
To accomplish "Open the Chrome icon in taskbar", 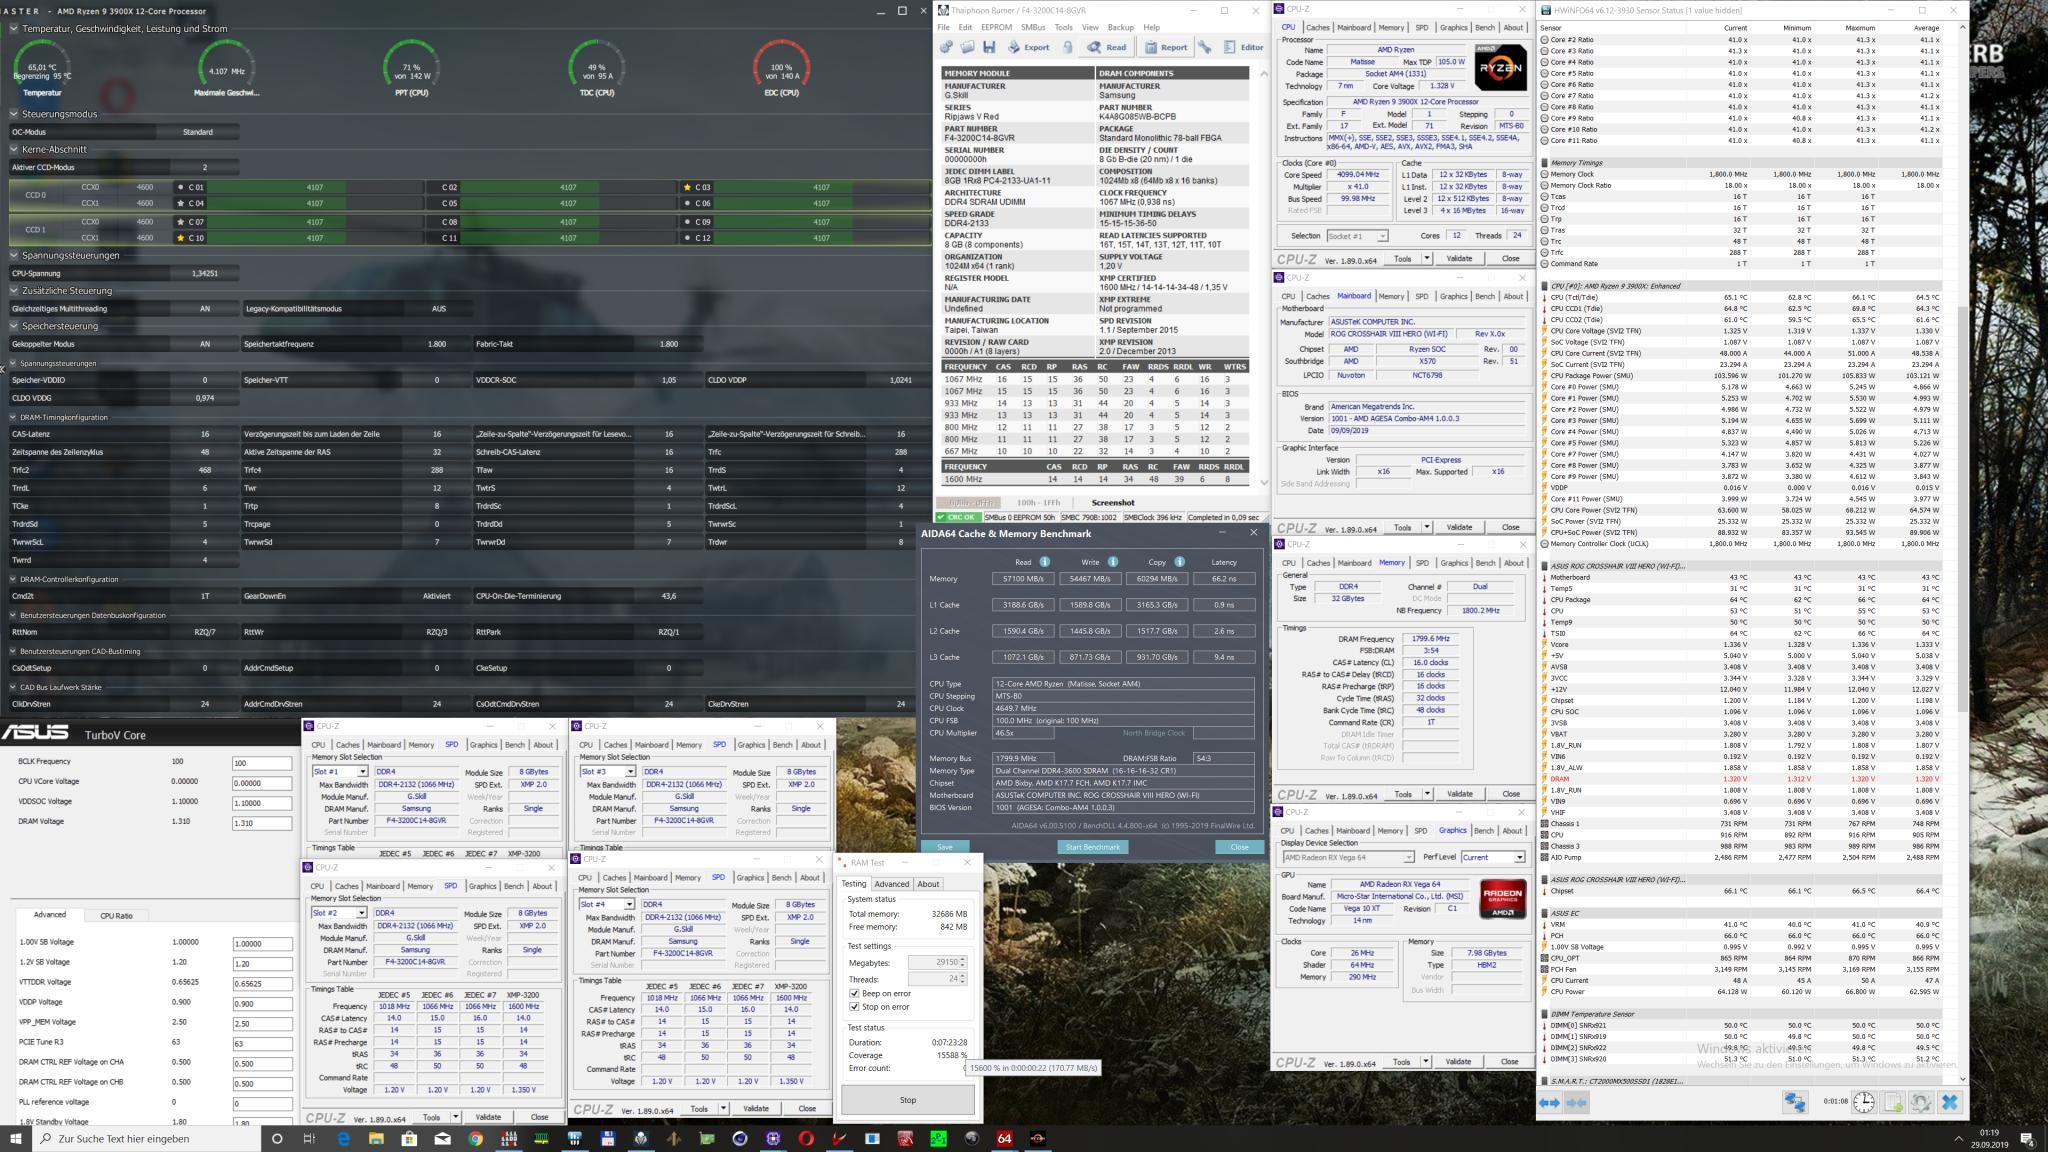I will pos(475,1138).
